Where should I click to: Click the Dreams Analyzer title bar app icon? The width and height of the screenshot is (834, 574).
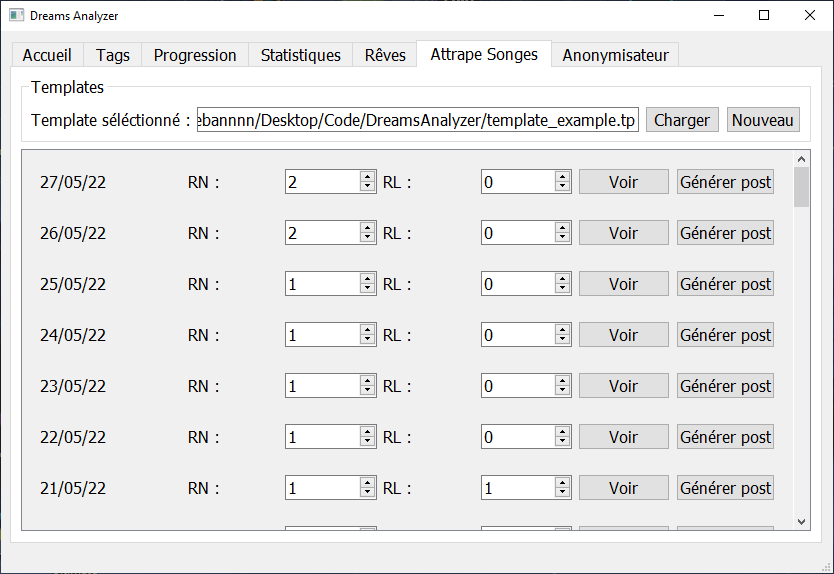(16, 16)
